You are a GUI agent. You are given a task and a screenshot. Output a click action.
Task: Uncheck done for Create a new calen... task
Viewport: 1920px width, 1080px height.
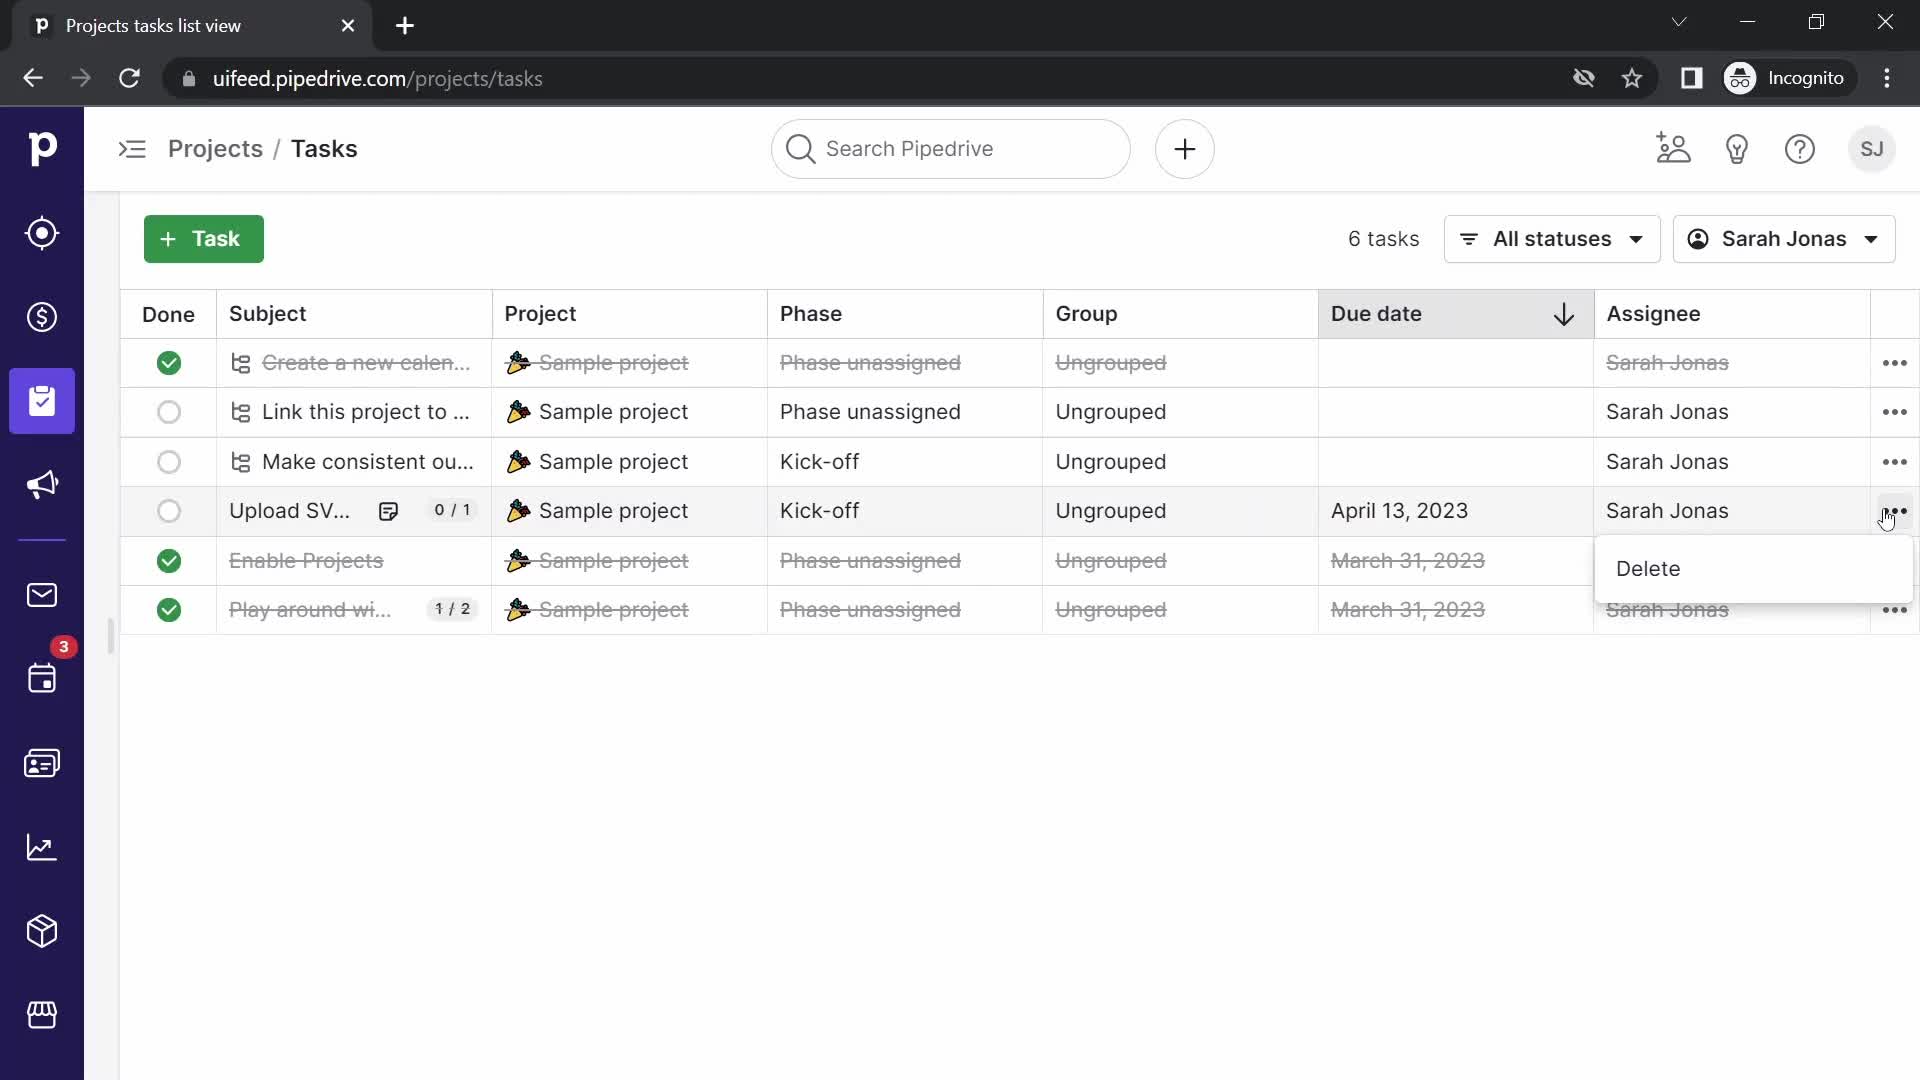169,363
